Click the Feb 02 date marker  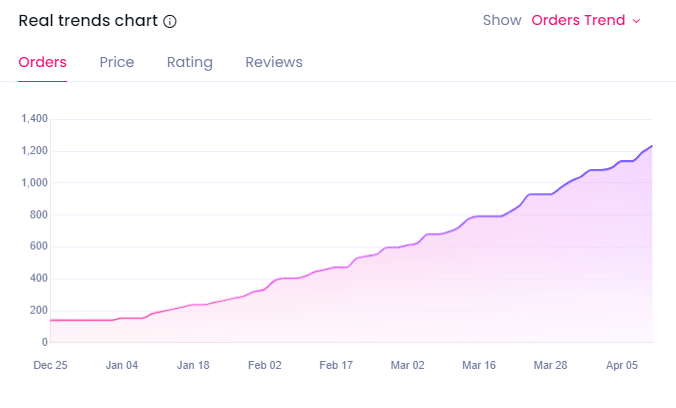265,366
